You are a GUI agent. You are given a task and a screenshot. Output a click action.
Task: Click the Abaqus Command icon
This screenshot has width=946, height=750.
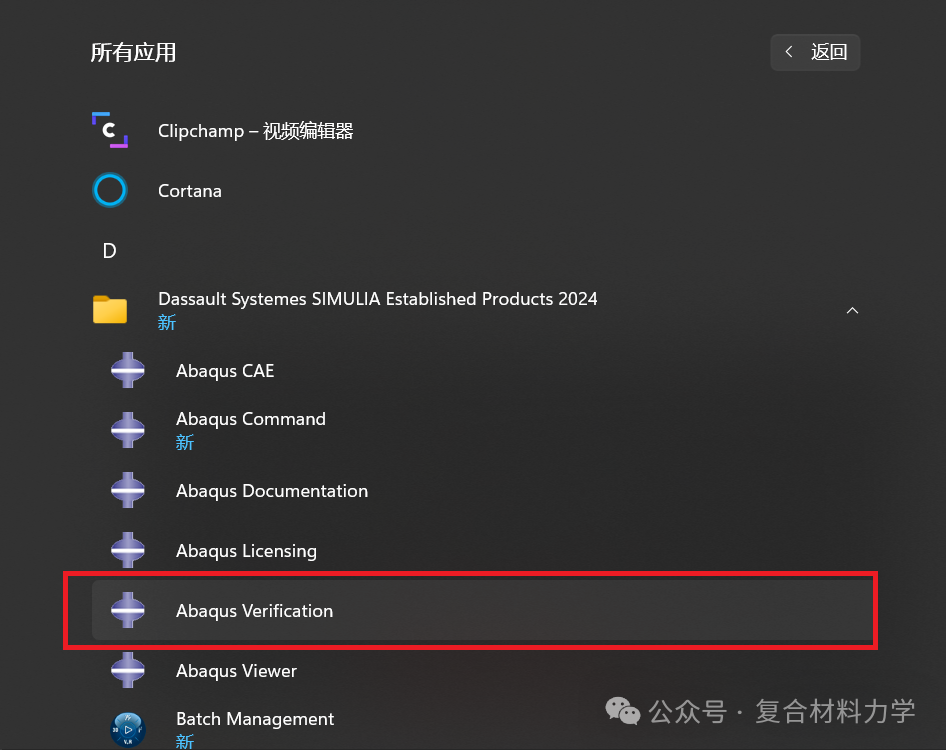point(128,430)
